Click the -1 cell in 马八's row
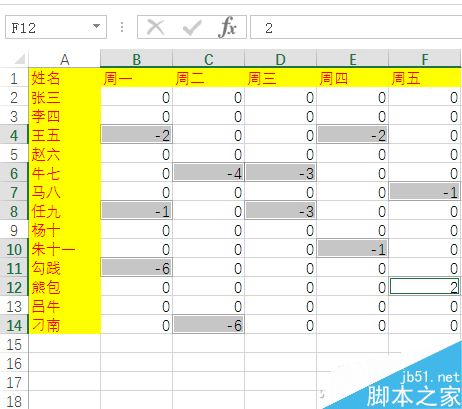462x409 pixels. point(425,192)
